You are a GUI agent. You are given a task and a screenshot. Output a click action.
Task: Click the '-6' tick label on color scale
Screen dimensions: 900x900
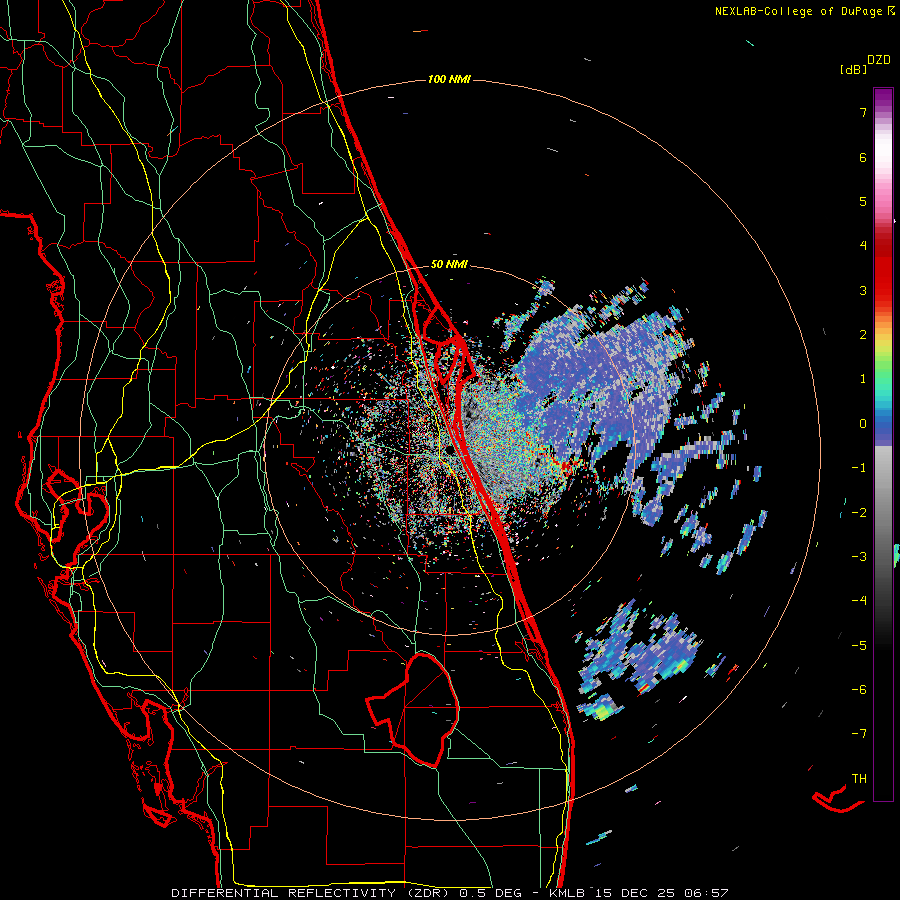859,690
